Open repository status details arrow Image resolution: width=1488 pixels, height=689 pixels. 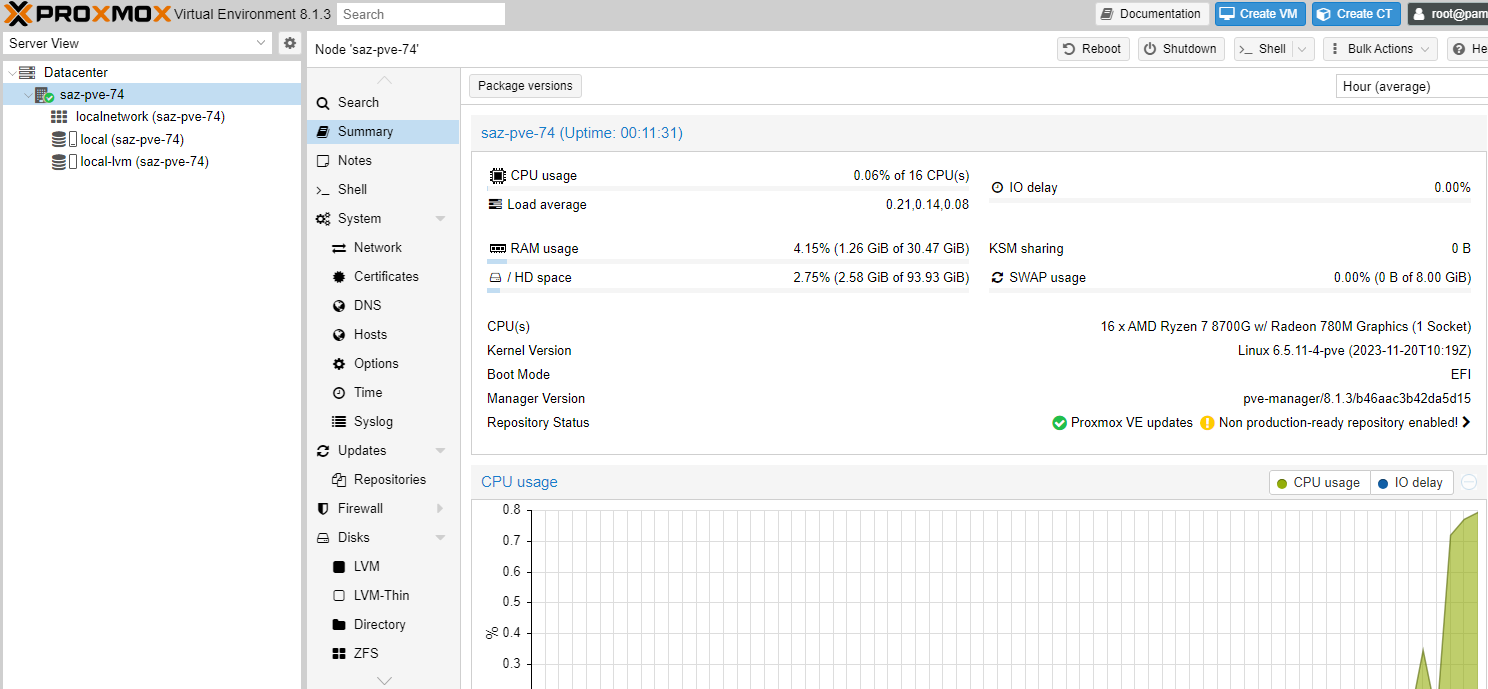[1466, 423]
